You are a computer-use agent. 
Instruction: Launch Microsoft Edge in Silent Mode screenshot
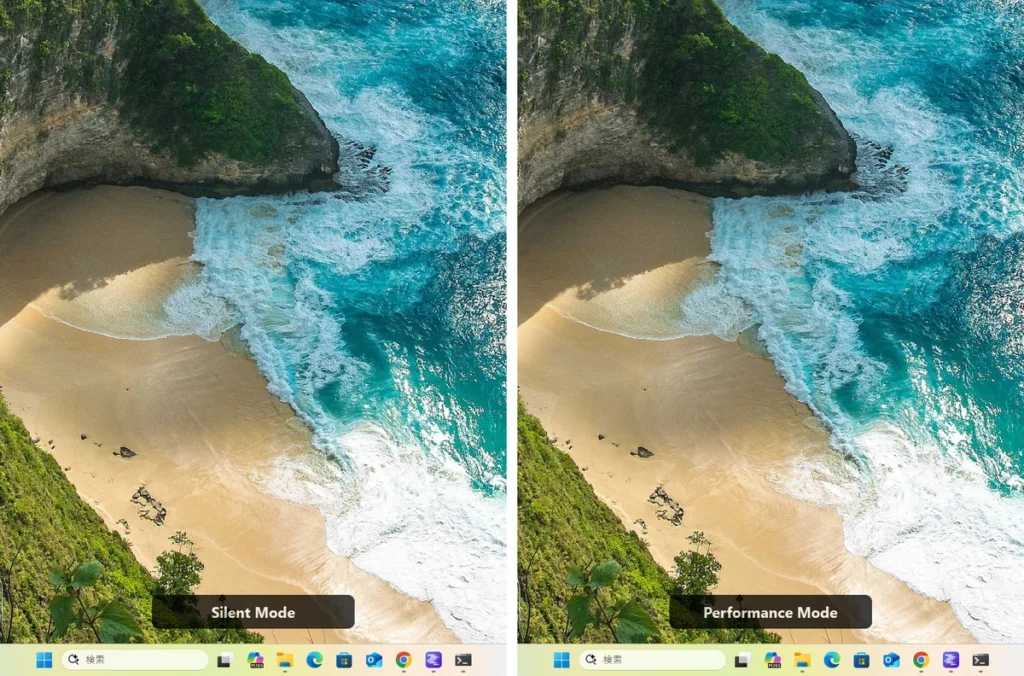click(315, 660)
